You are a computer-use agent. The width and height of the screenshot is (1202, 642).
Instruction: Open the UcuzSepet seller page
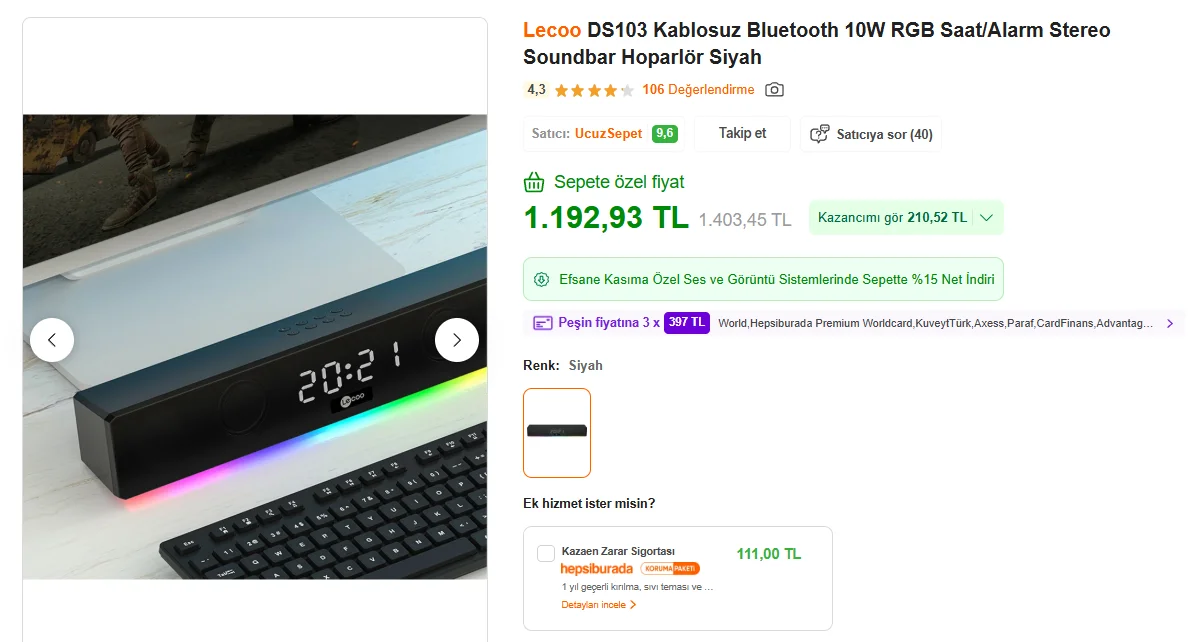pos(608,134)
